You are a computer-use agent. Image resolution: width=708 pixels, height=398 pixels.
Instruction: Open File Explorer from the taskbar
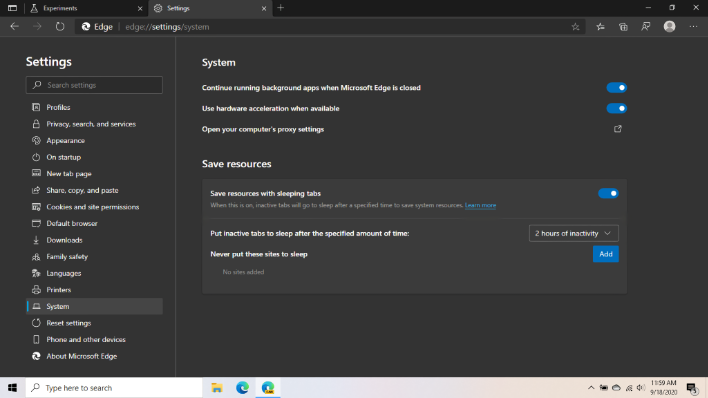[217, 388]
